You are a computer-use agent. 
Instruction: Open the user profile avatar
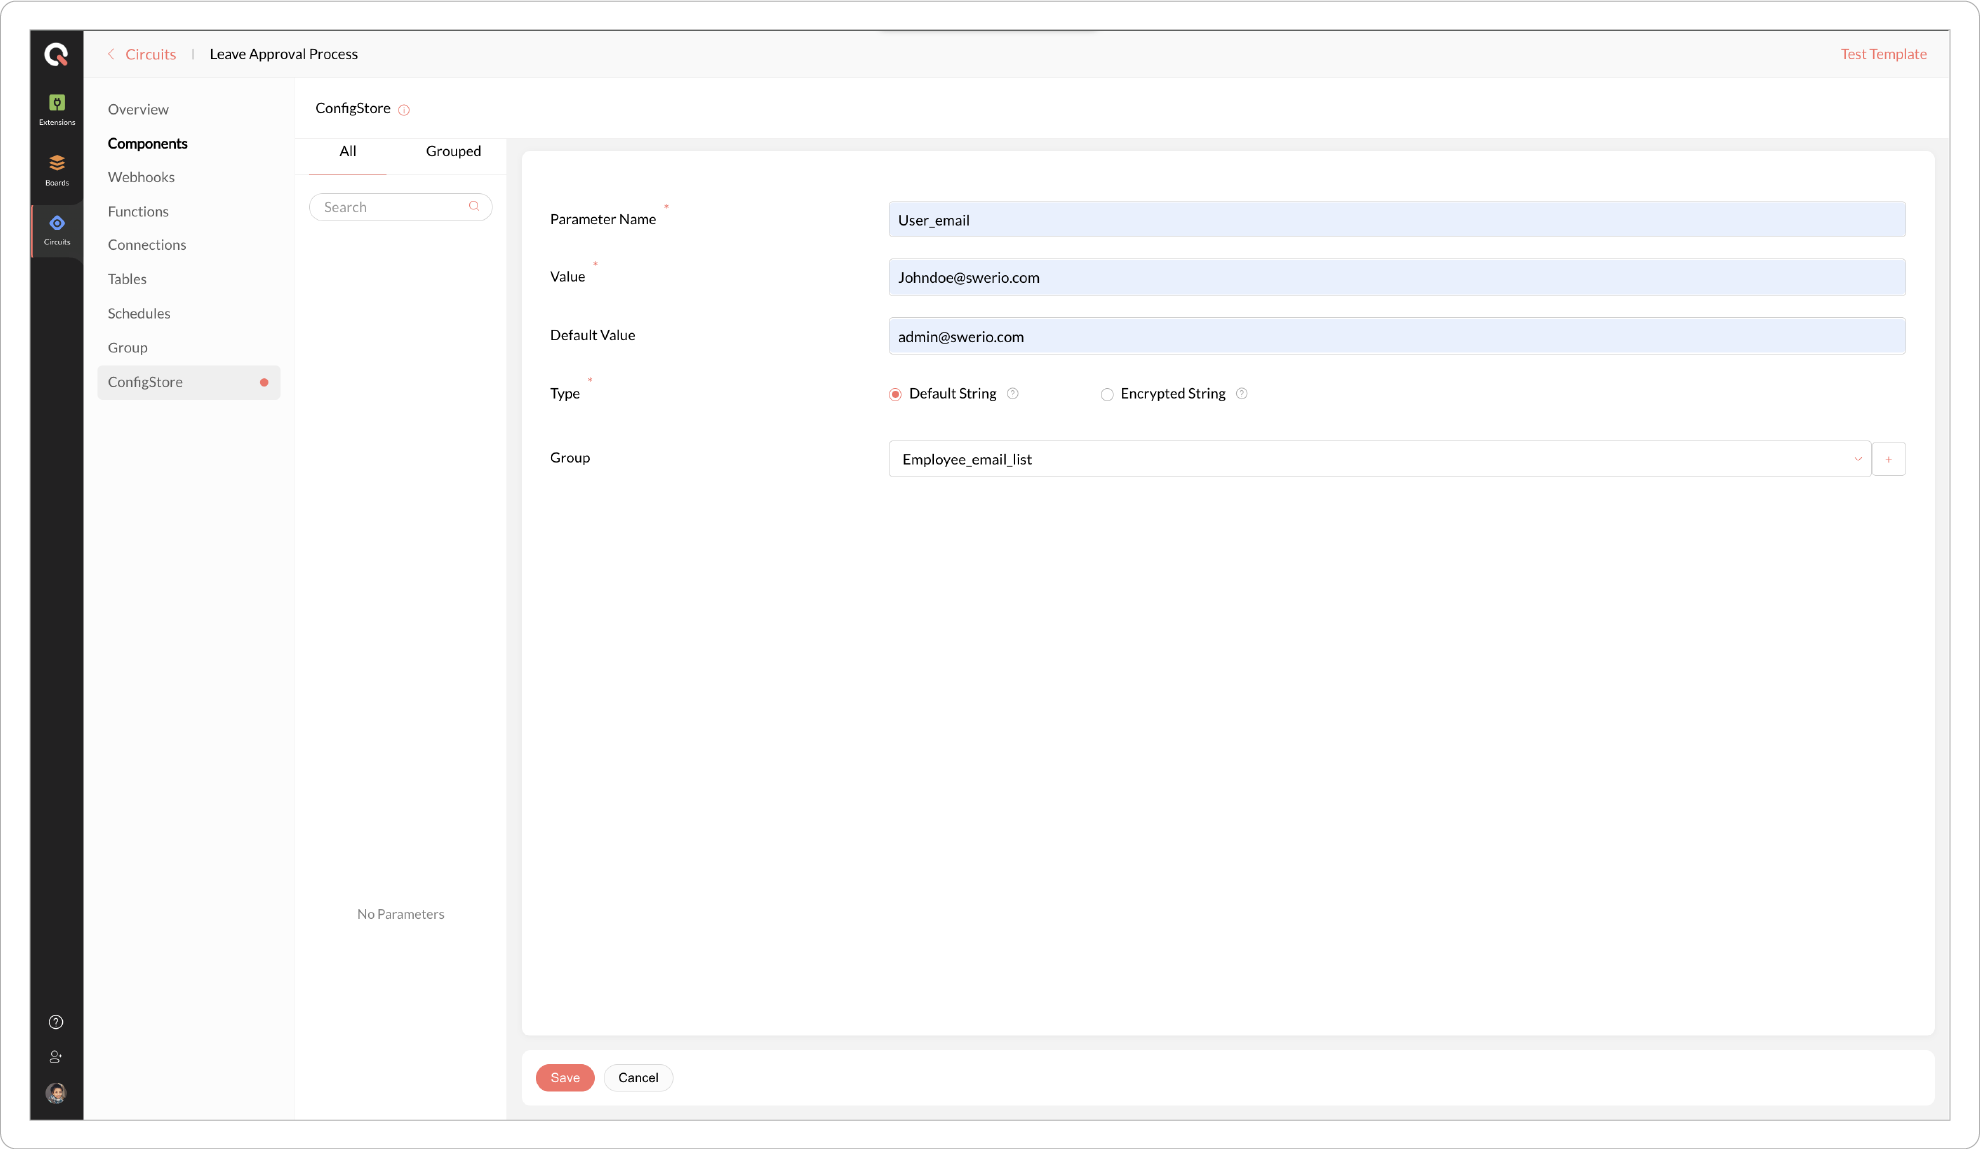pyautogui.click(x=56, y=1093)
